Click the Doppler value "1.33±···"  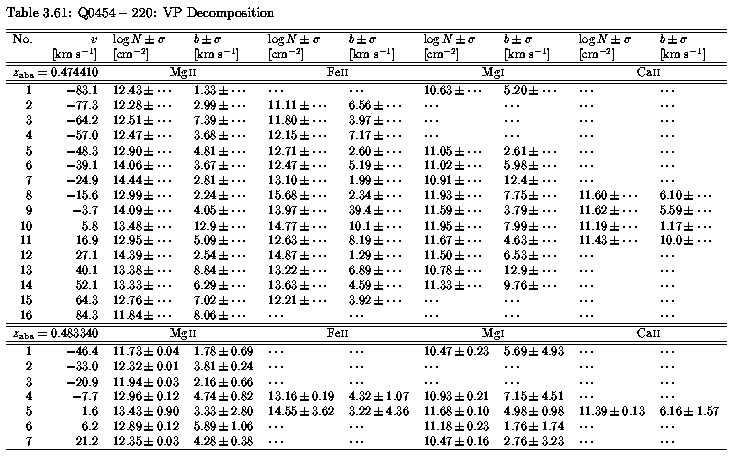219,90
